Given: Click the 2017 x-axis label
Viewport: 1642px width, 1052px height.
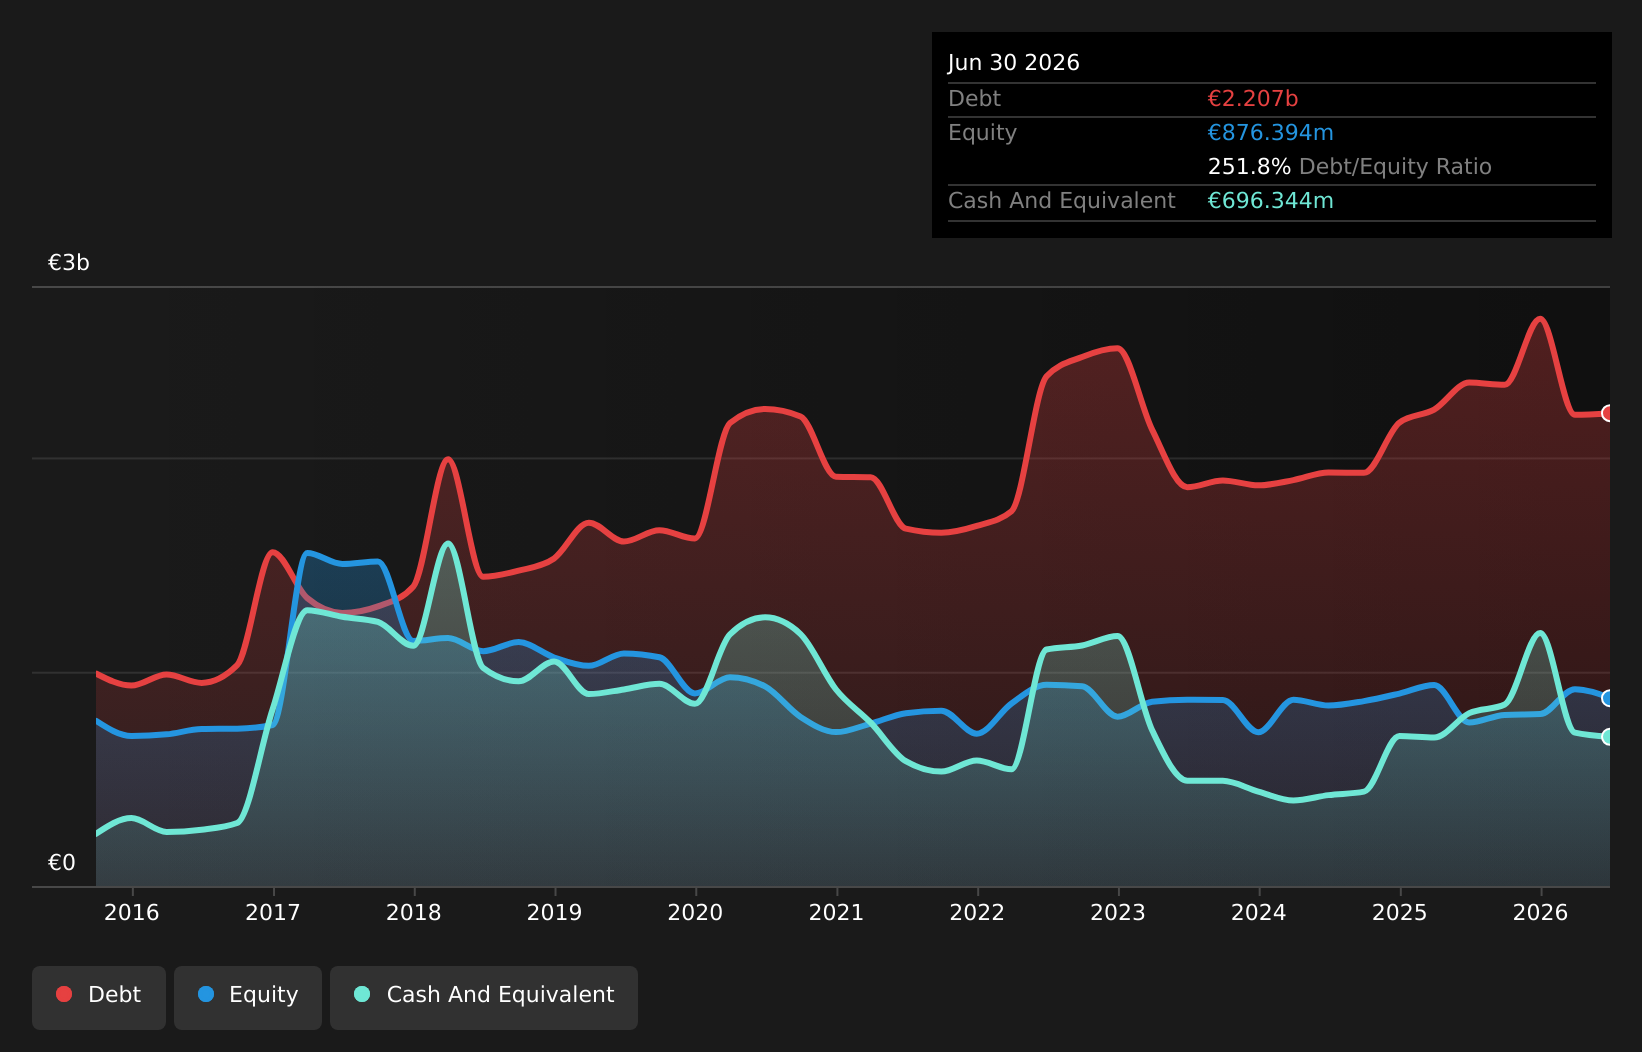Looking at the screenshot, I should 273,912.
